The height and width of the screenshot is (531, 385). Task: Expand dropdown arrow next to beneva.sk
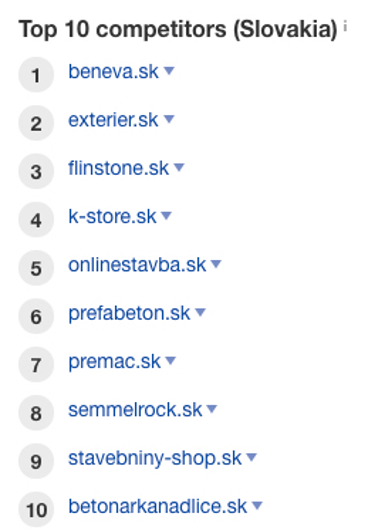(169, 71)
